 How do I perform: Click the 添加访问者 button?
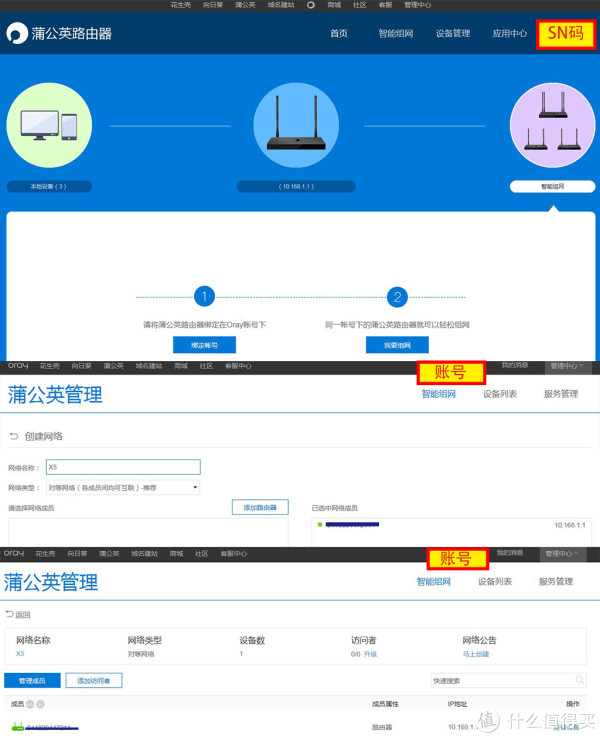[94, 681]
